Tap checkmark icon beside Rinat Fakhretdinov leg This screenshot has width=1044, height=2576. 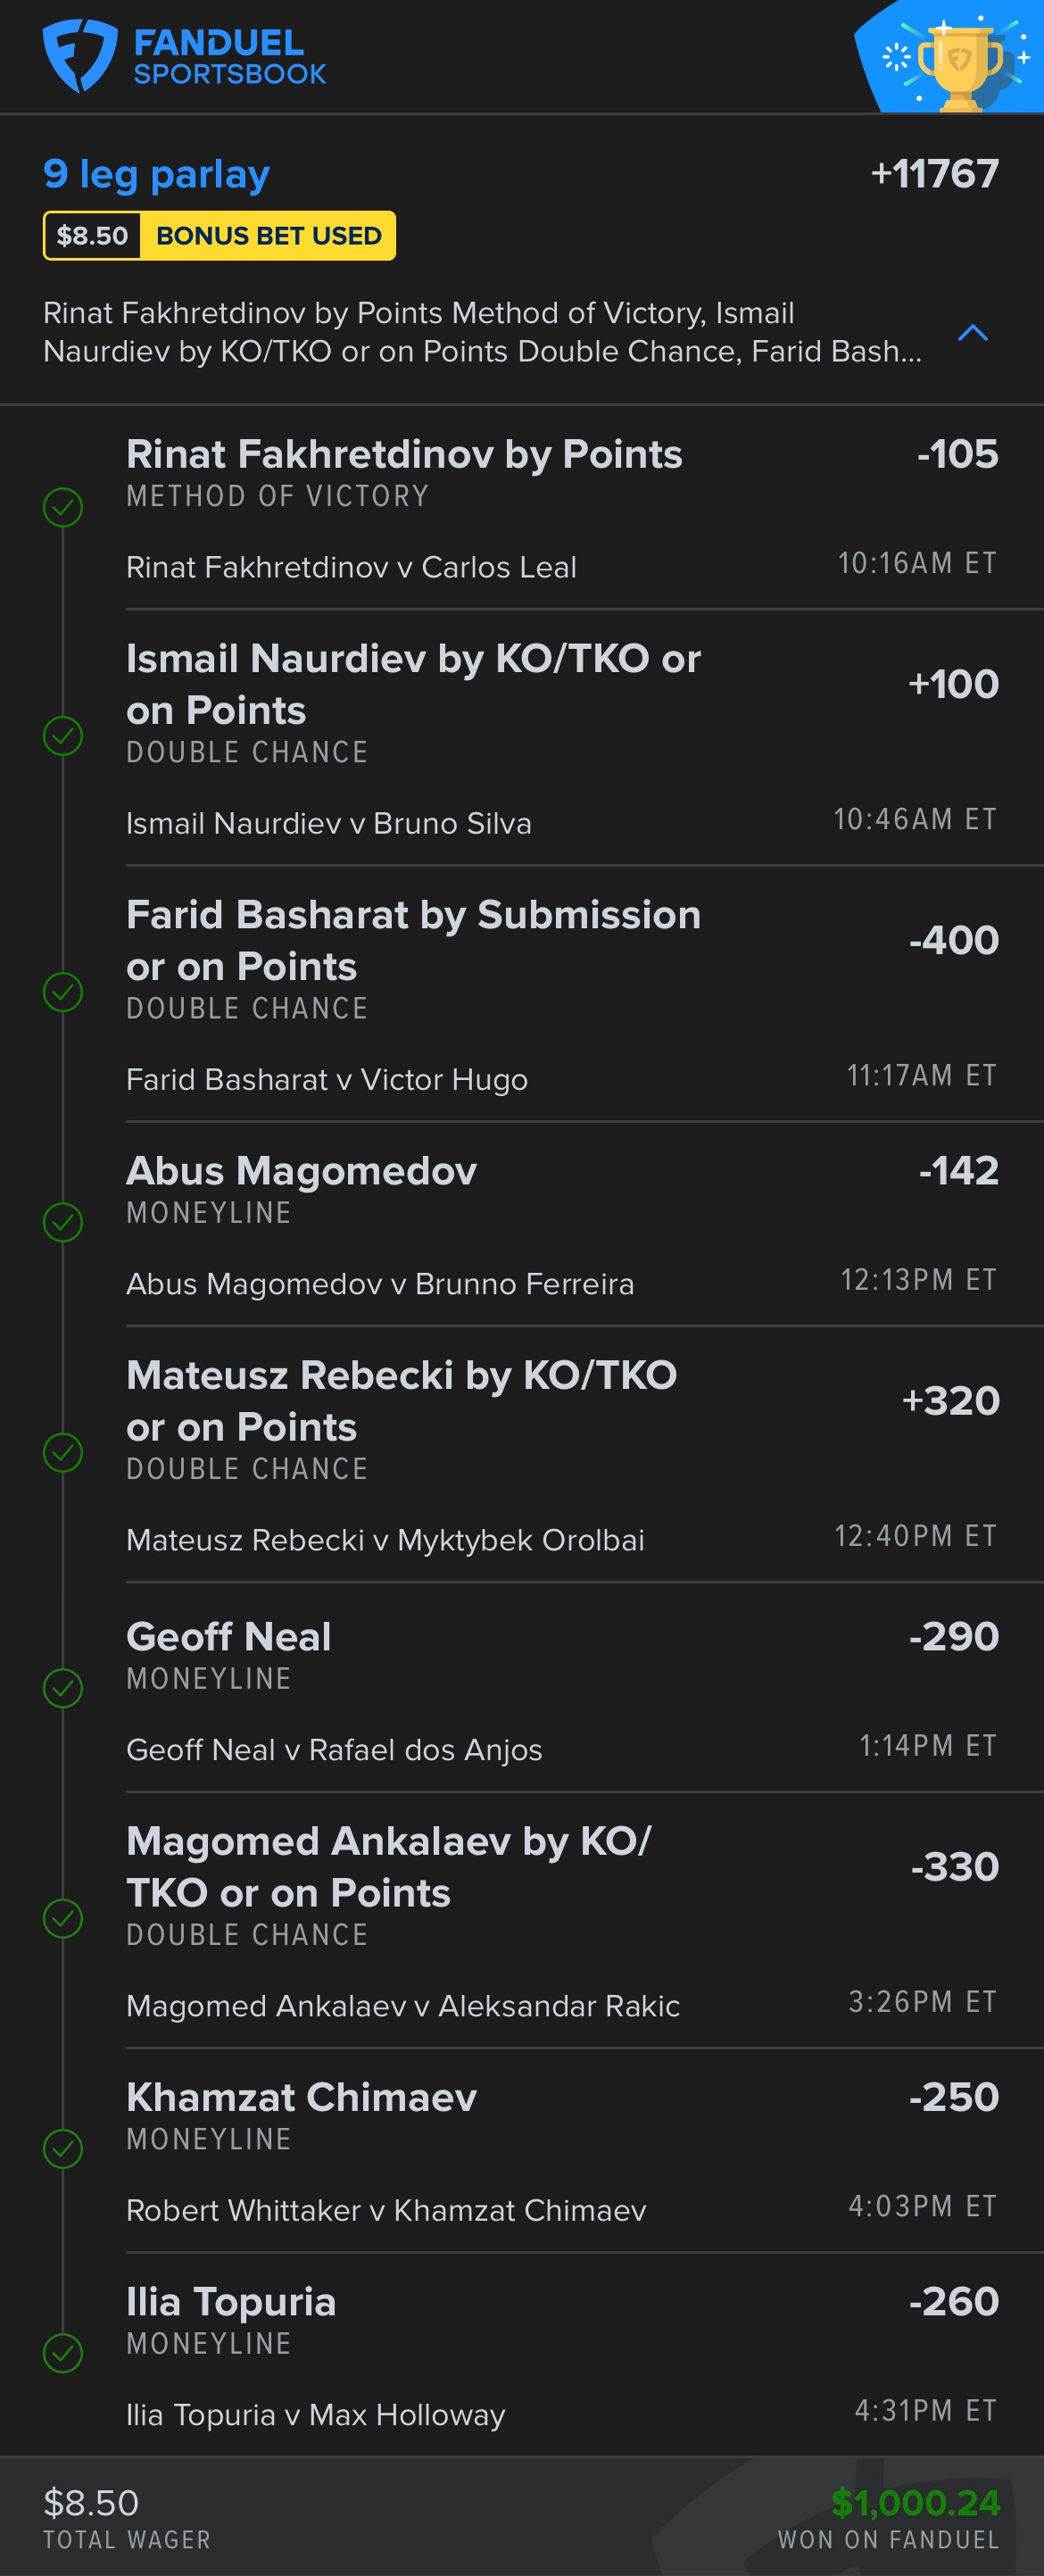(63, 507)
